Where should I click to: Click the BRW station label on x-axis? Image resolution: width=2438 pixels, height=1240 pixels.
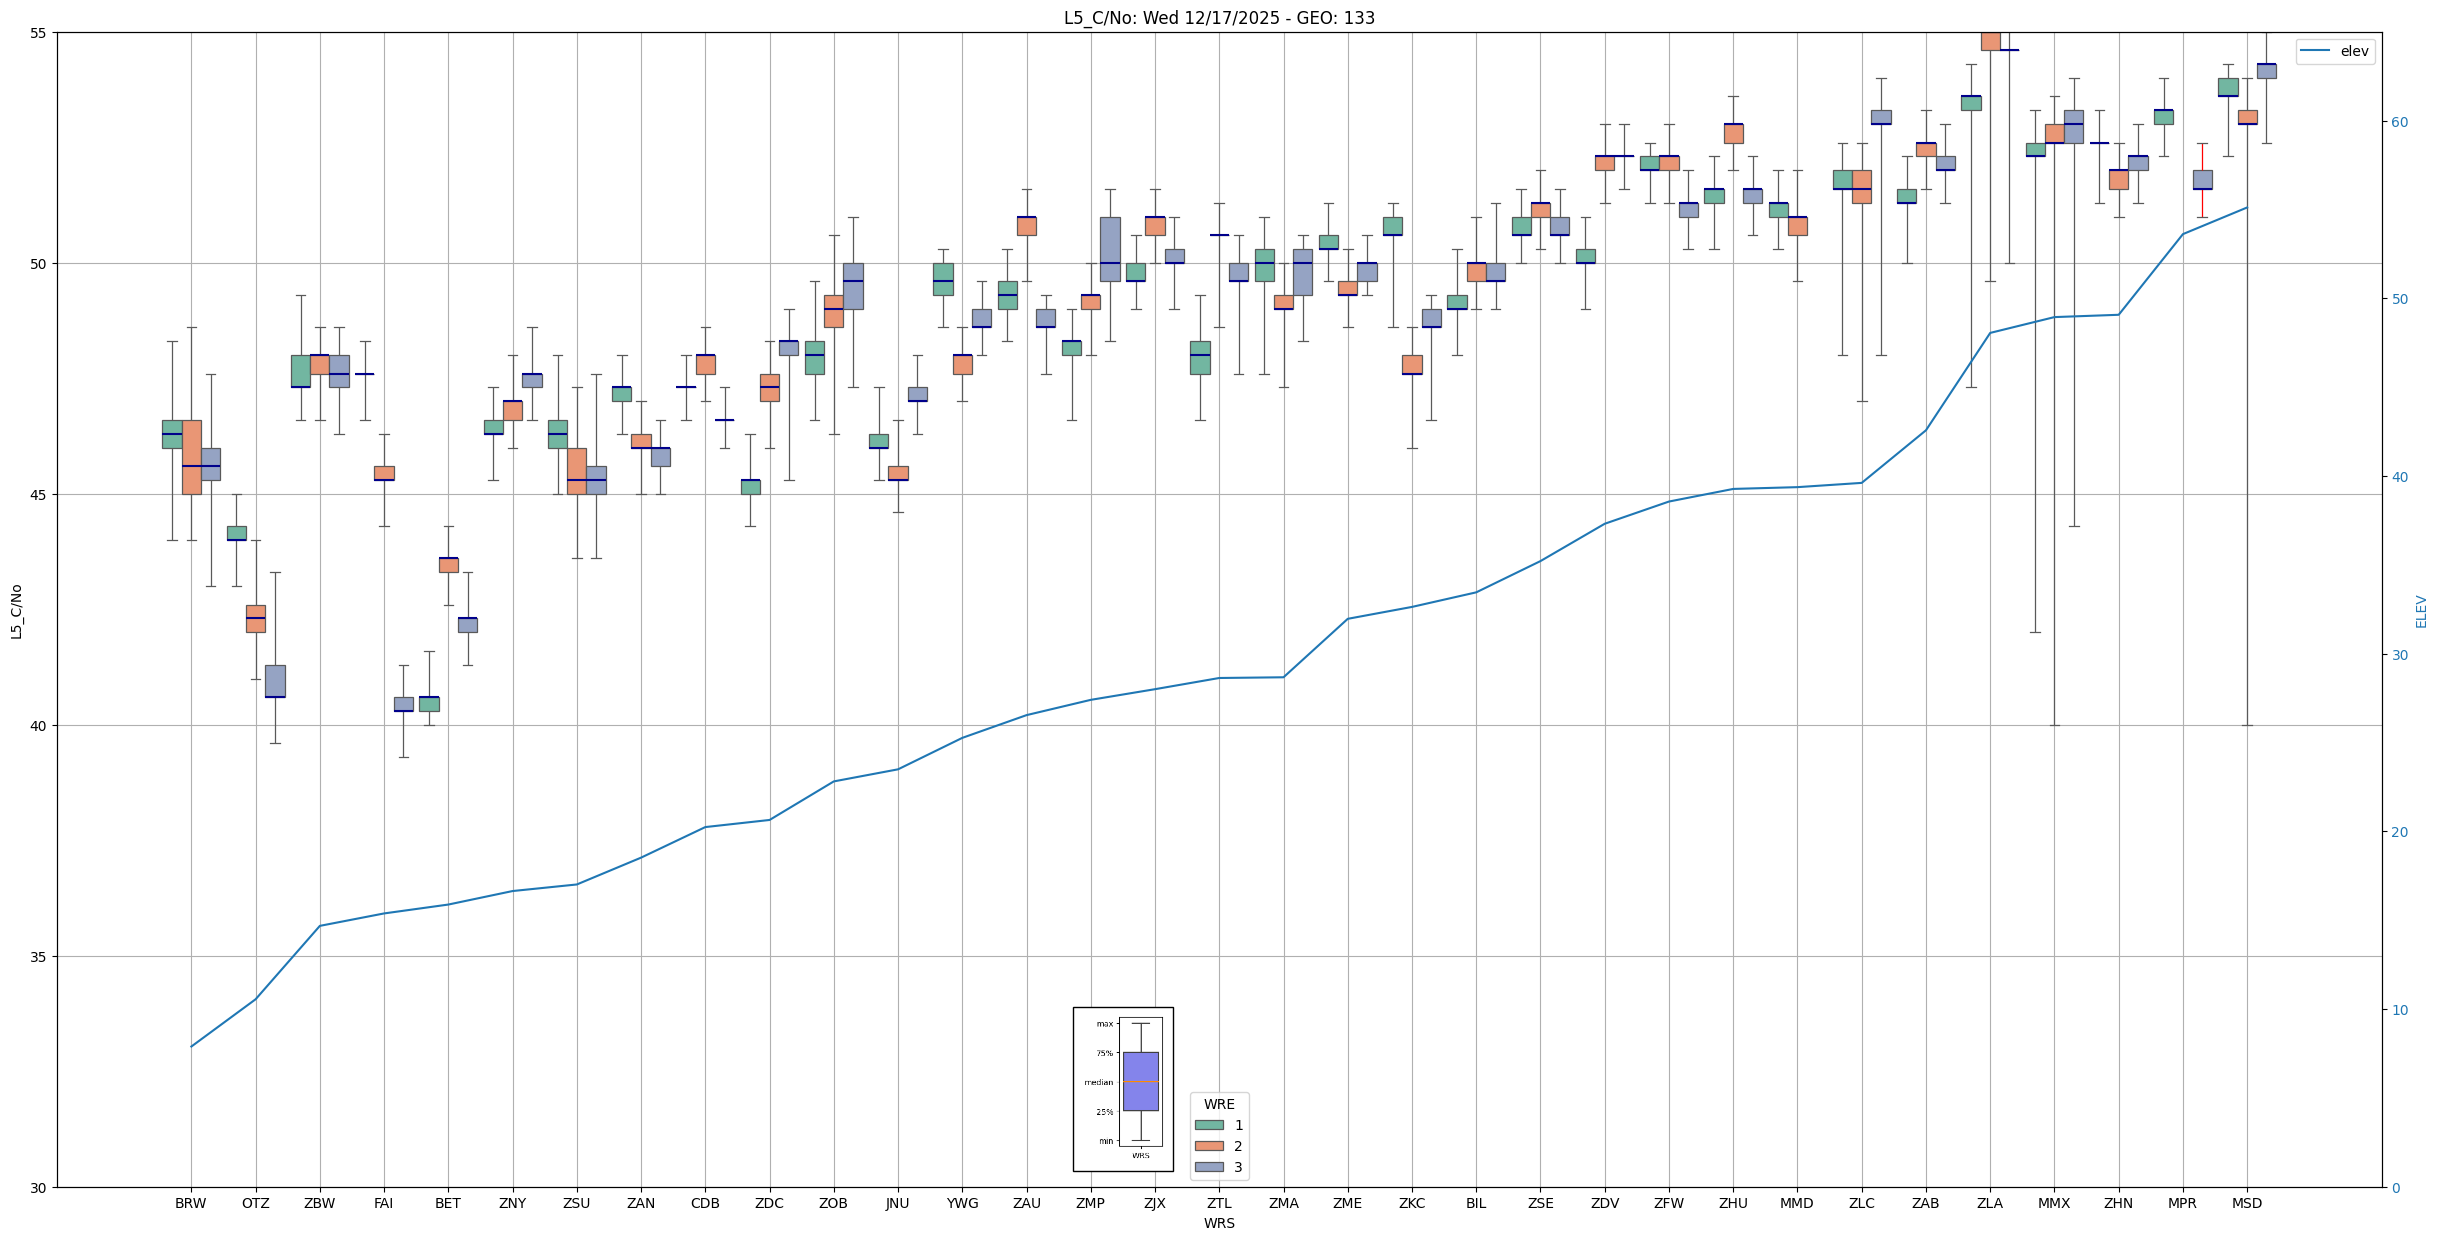pos(190,1203)
